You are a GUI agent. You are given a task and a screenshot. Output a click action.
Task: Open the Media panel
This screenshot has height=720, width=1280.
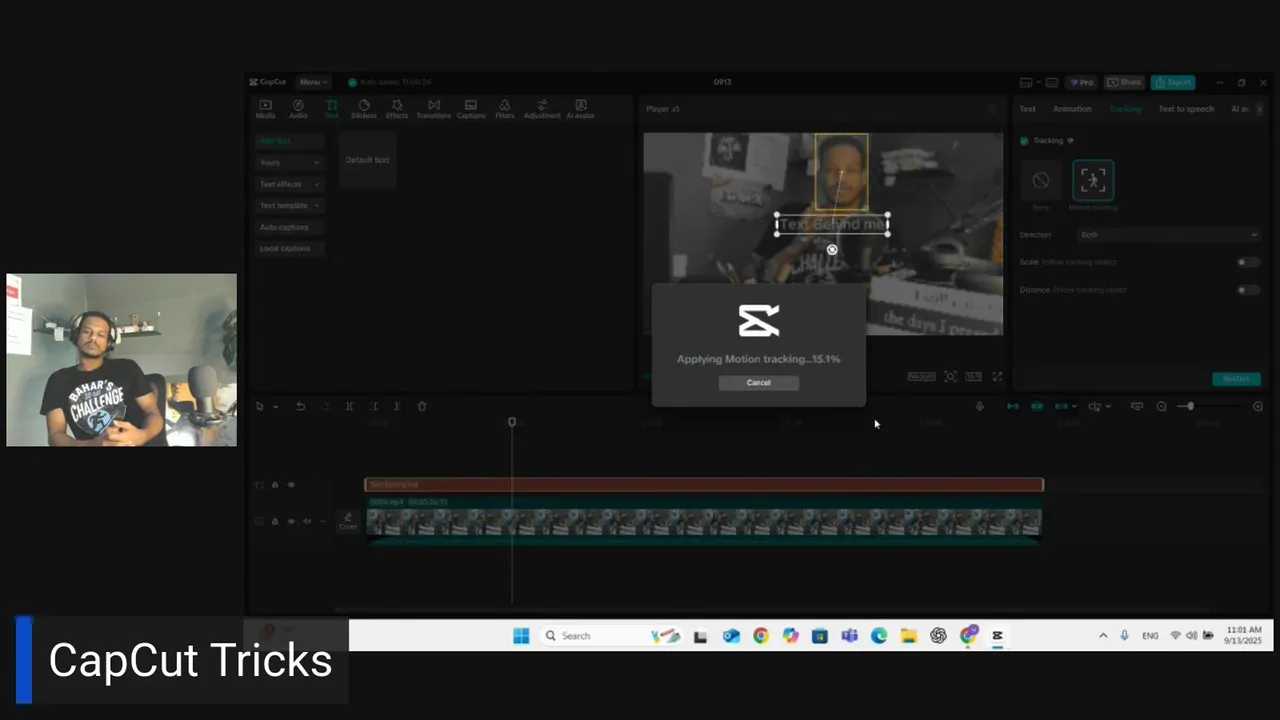pyautogui.click(x=265, y=109)
